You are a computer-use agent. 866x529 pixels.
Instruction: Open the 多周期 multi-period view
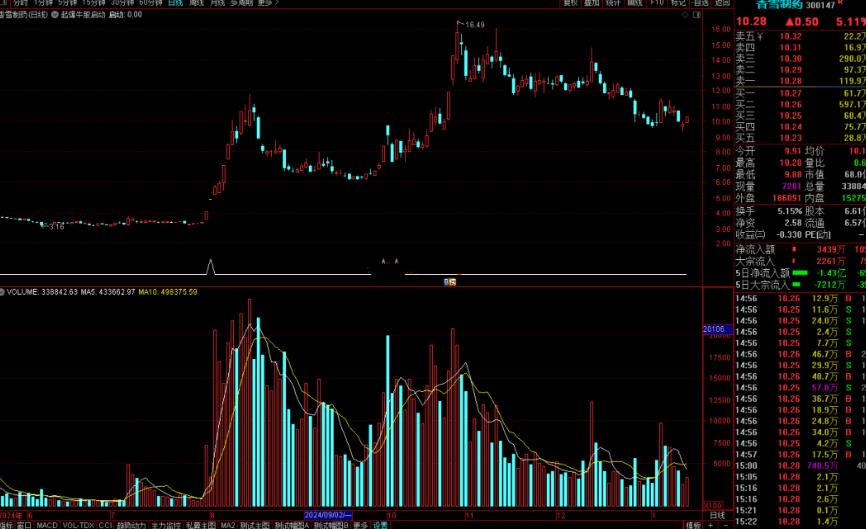point(241,3)
